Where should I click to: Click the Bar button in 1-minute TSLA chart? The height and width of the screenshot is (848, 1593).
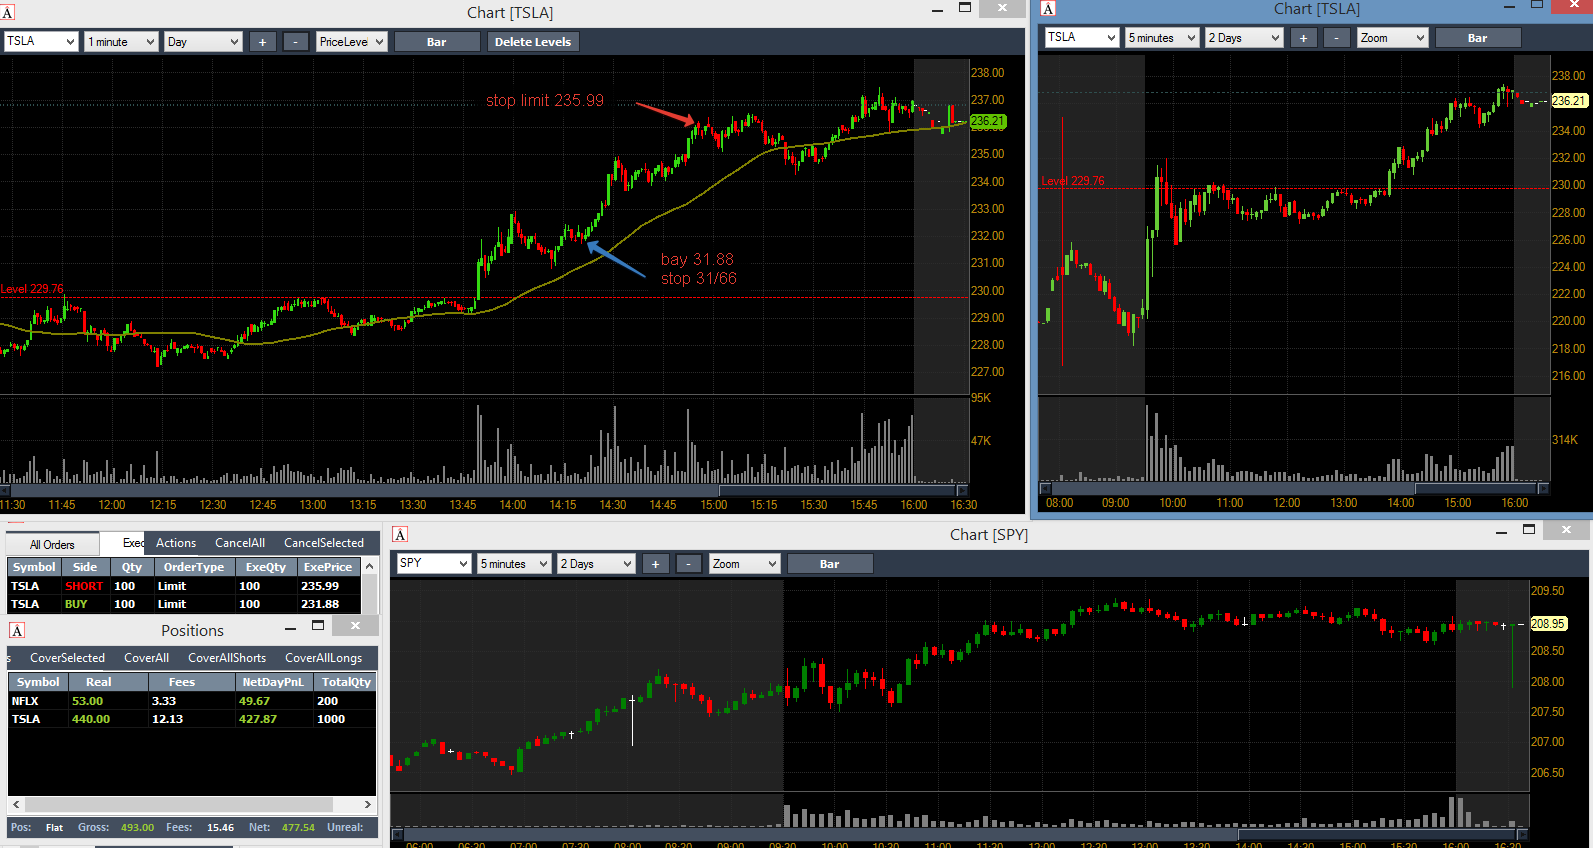(436, 42)
